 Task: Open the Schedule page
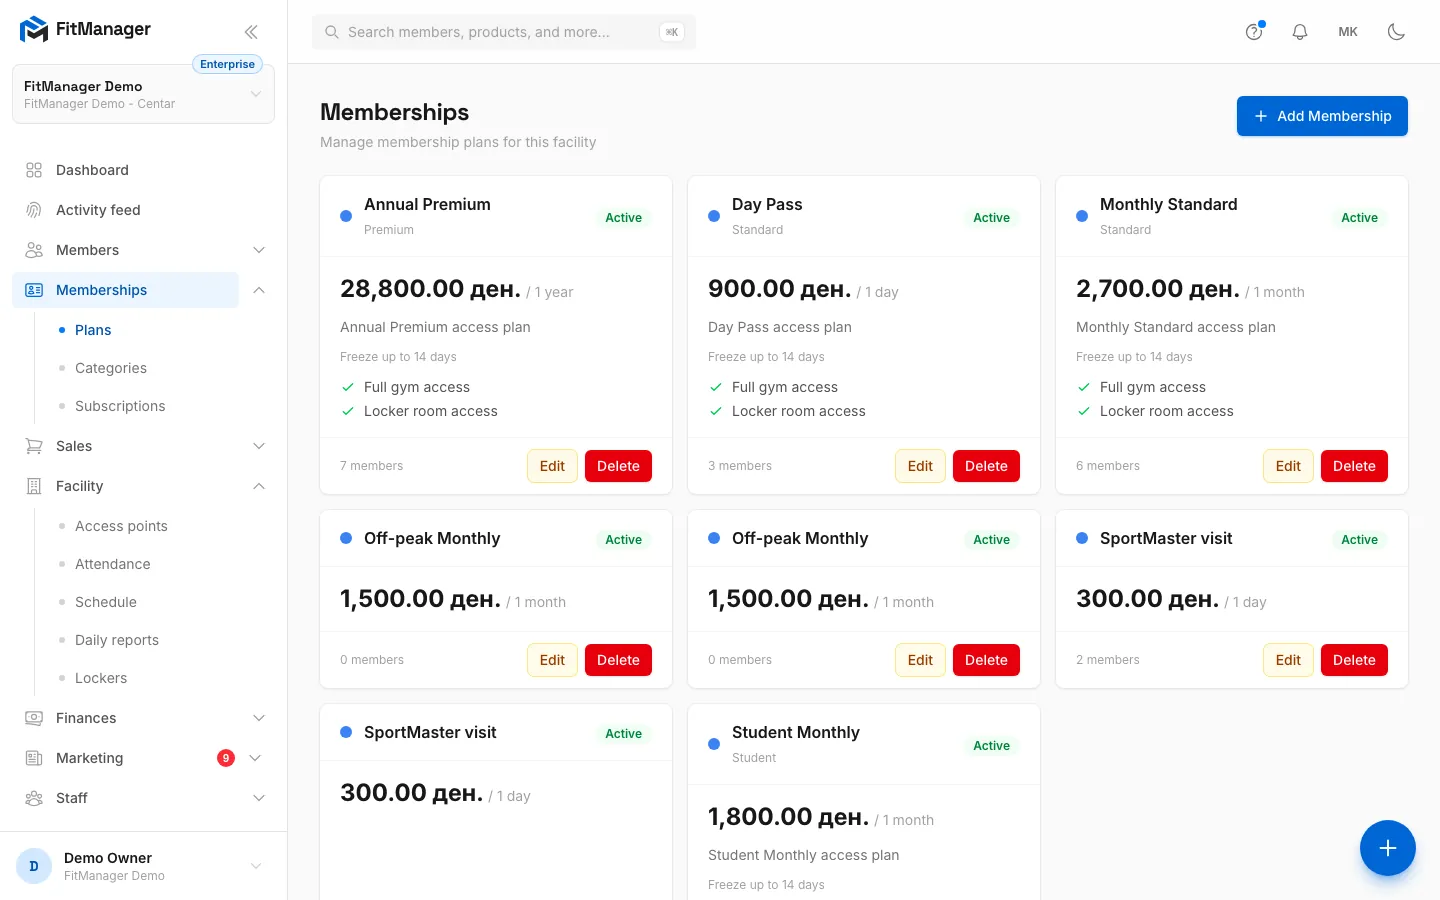point(106,602)
